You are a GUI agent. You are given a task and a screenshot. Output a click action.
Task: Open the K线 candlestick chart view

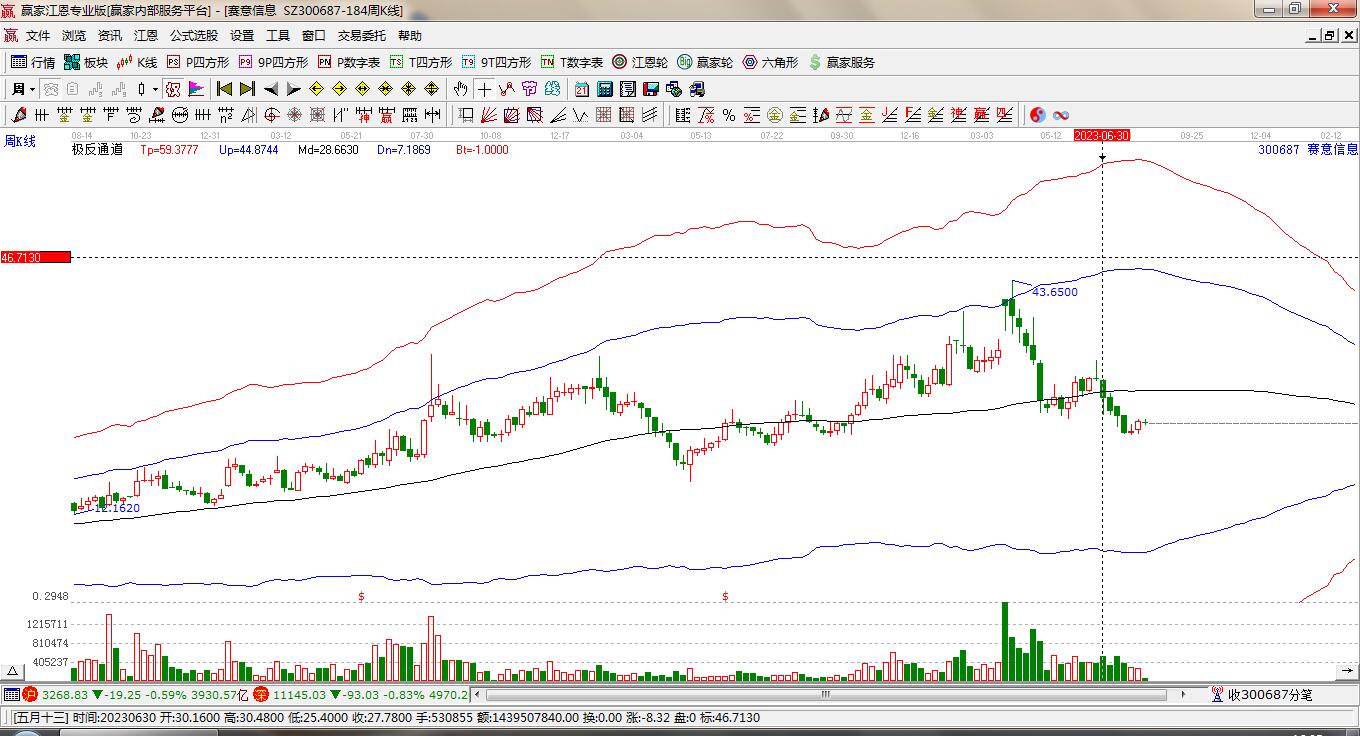tap(137, 62)
